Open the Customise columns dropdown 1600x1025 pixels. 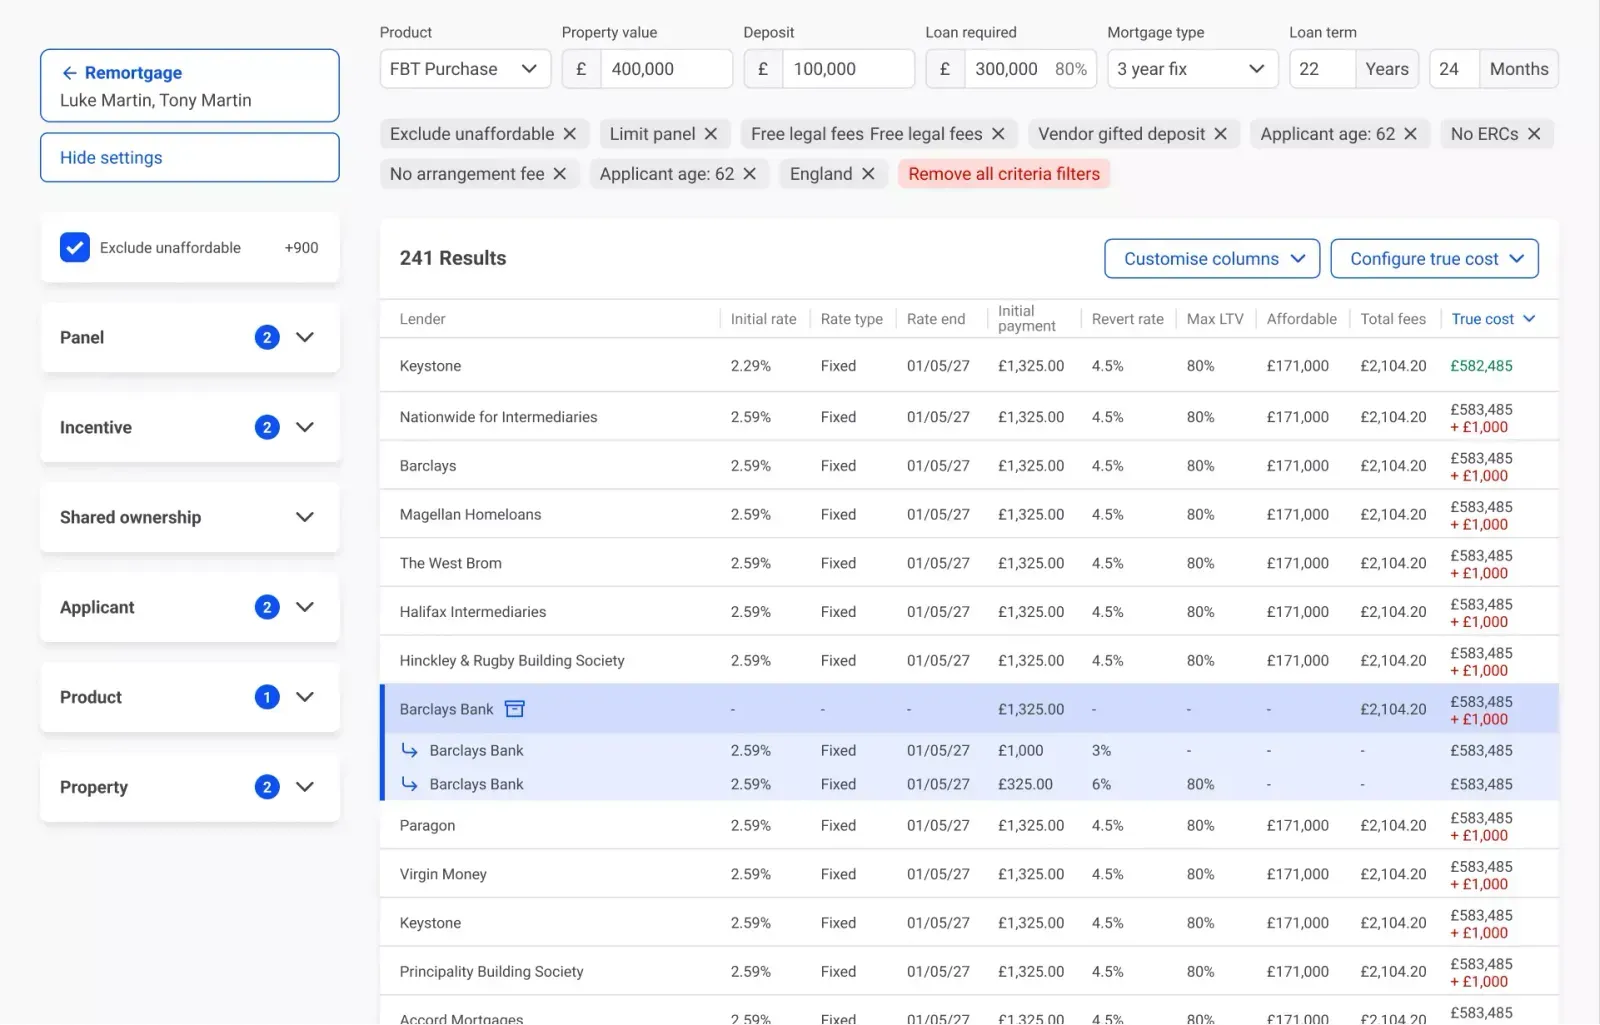click(x=1212, y=259)
